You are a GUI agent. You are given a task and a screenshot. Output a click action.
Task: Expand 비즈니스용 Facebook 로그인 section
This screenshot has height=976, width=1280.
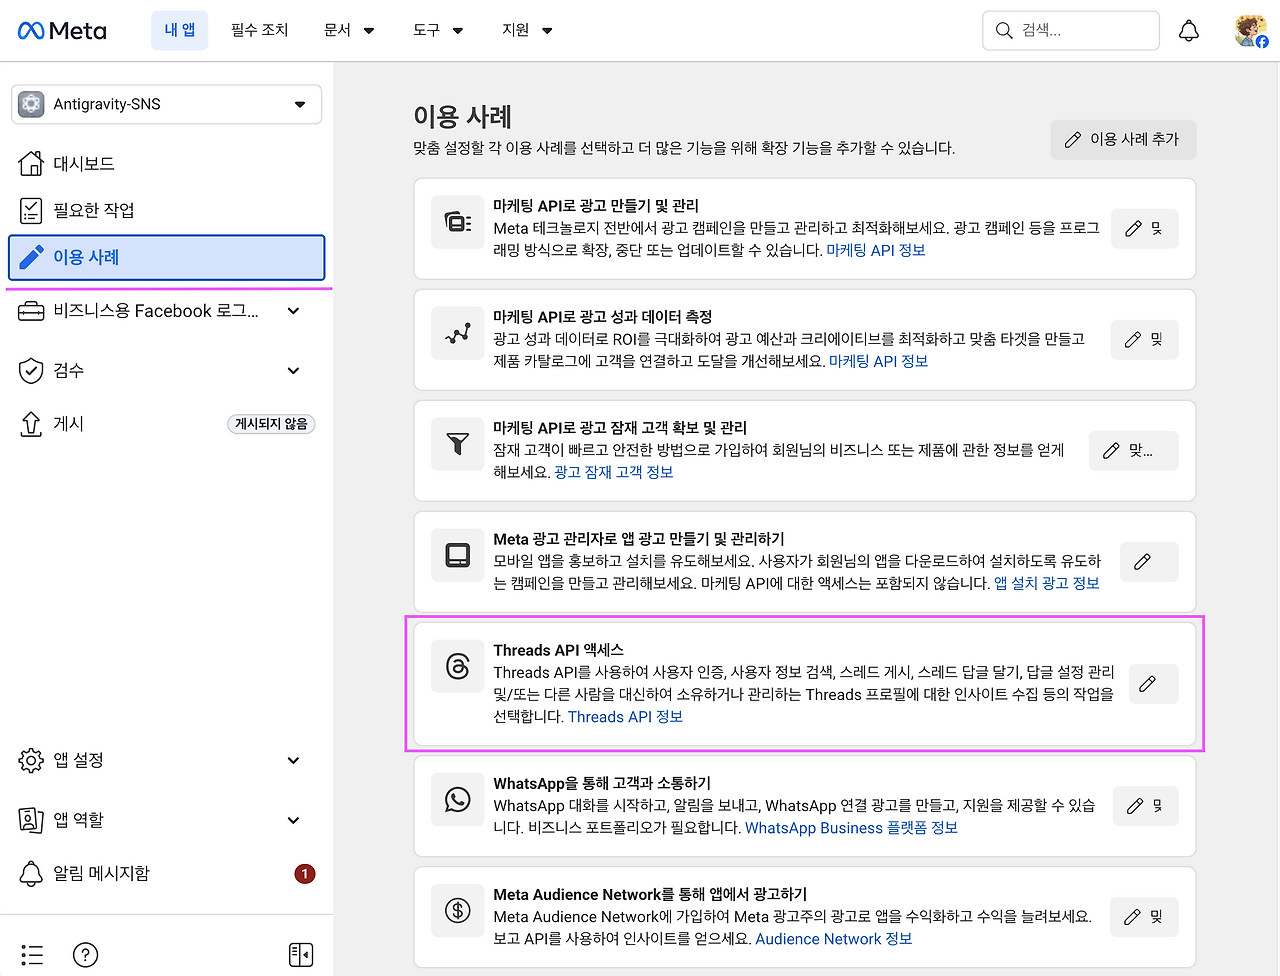tap(166, 311)
